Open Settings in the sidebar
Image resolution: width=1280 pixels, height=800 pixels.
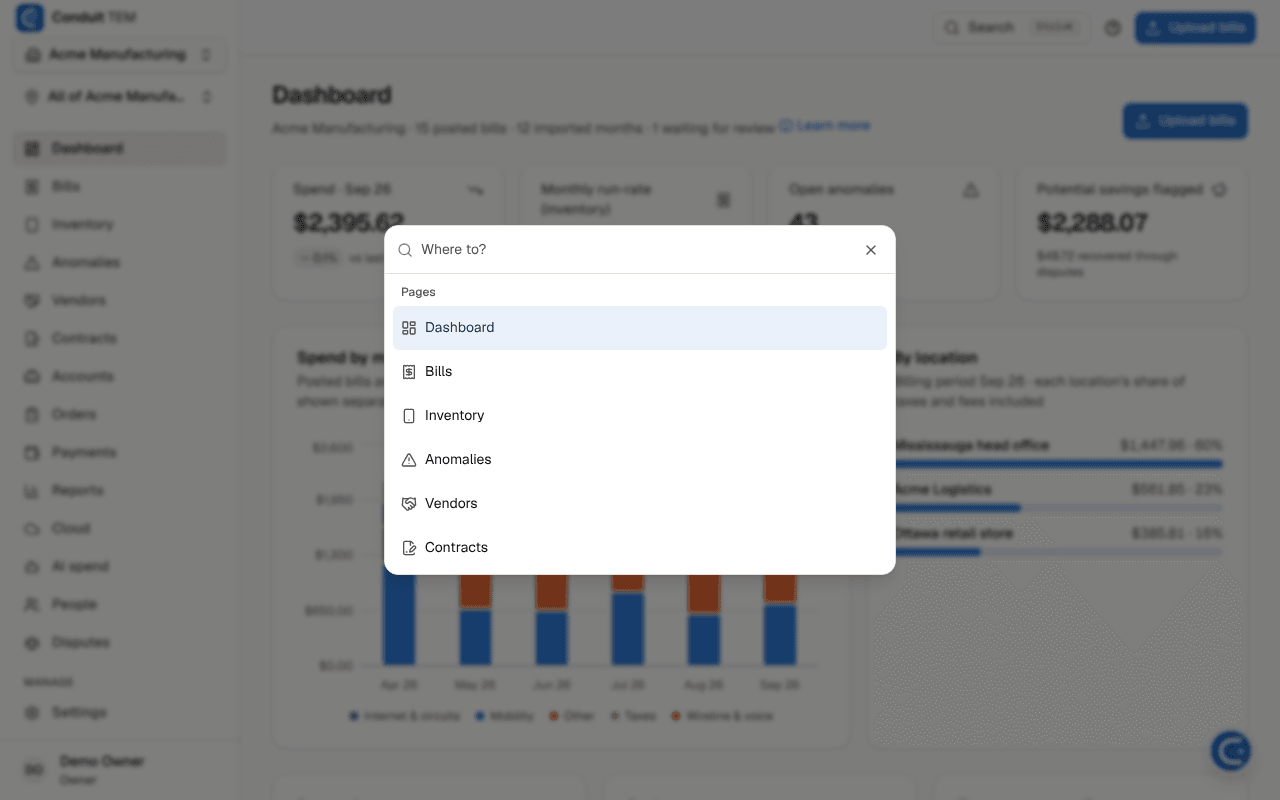[119, 713]
